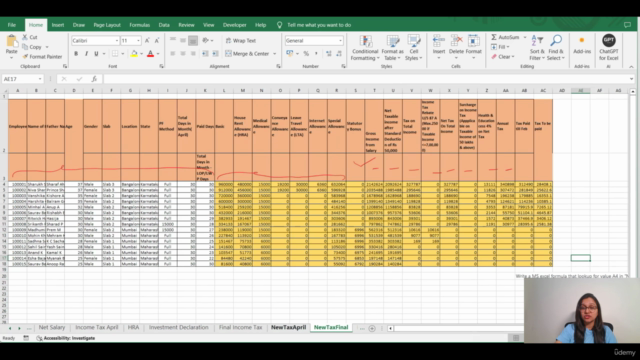Open the Merge & Center dropdown arrow
The image size is (640, 360).
(274, 53)
